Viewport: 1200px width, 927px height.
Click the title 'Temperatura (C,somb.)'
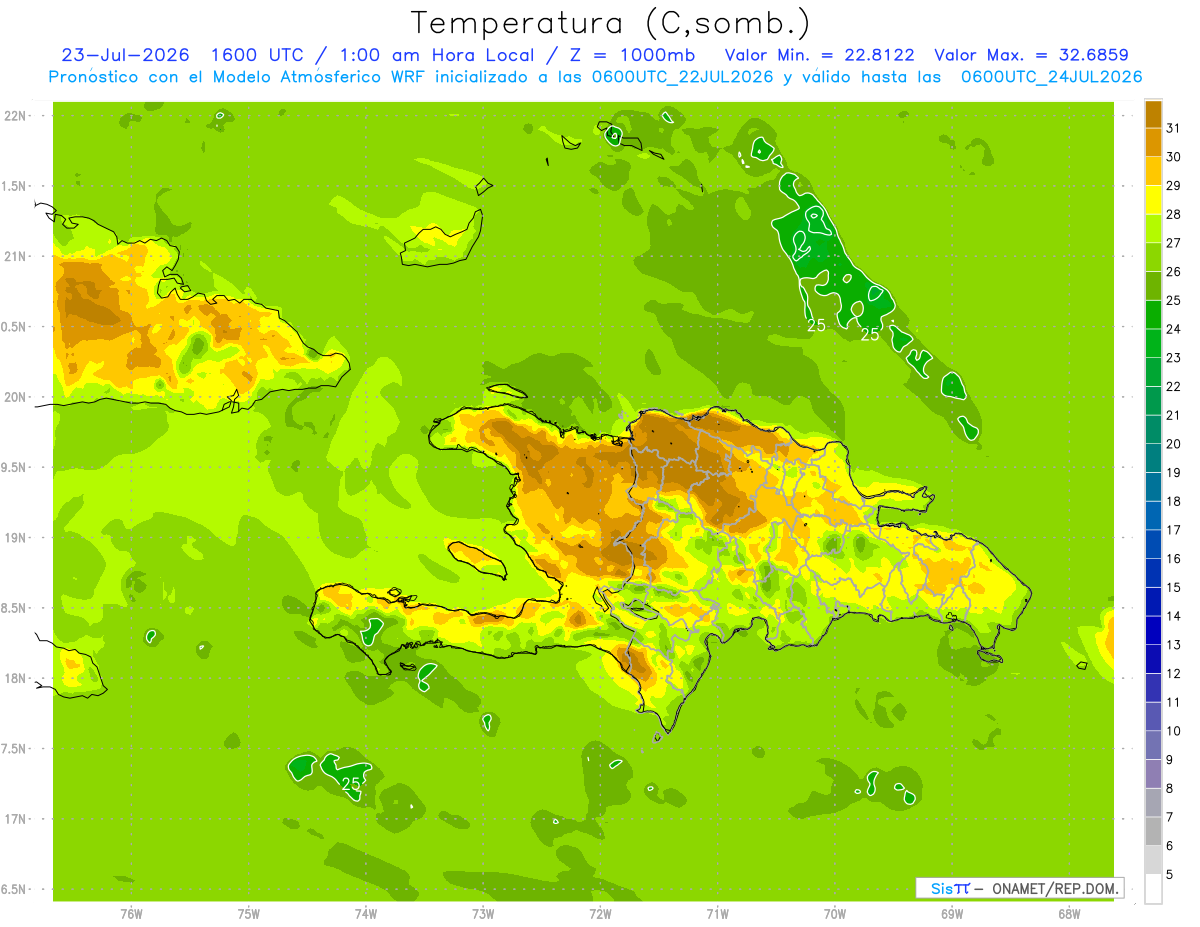(611, 23)
